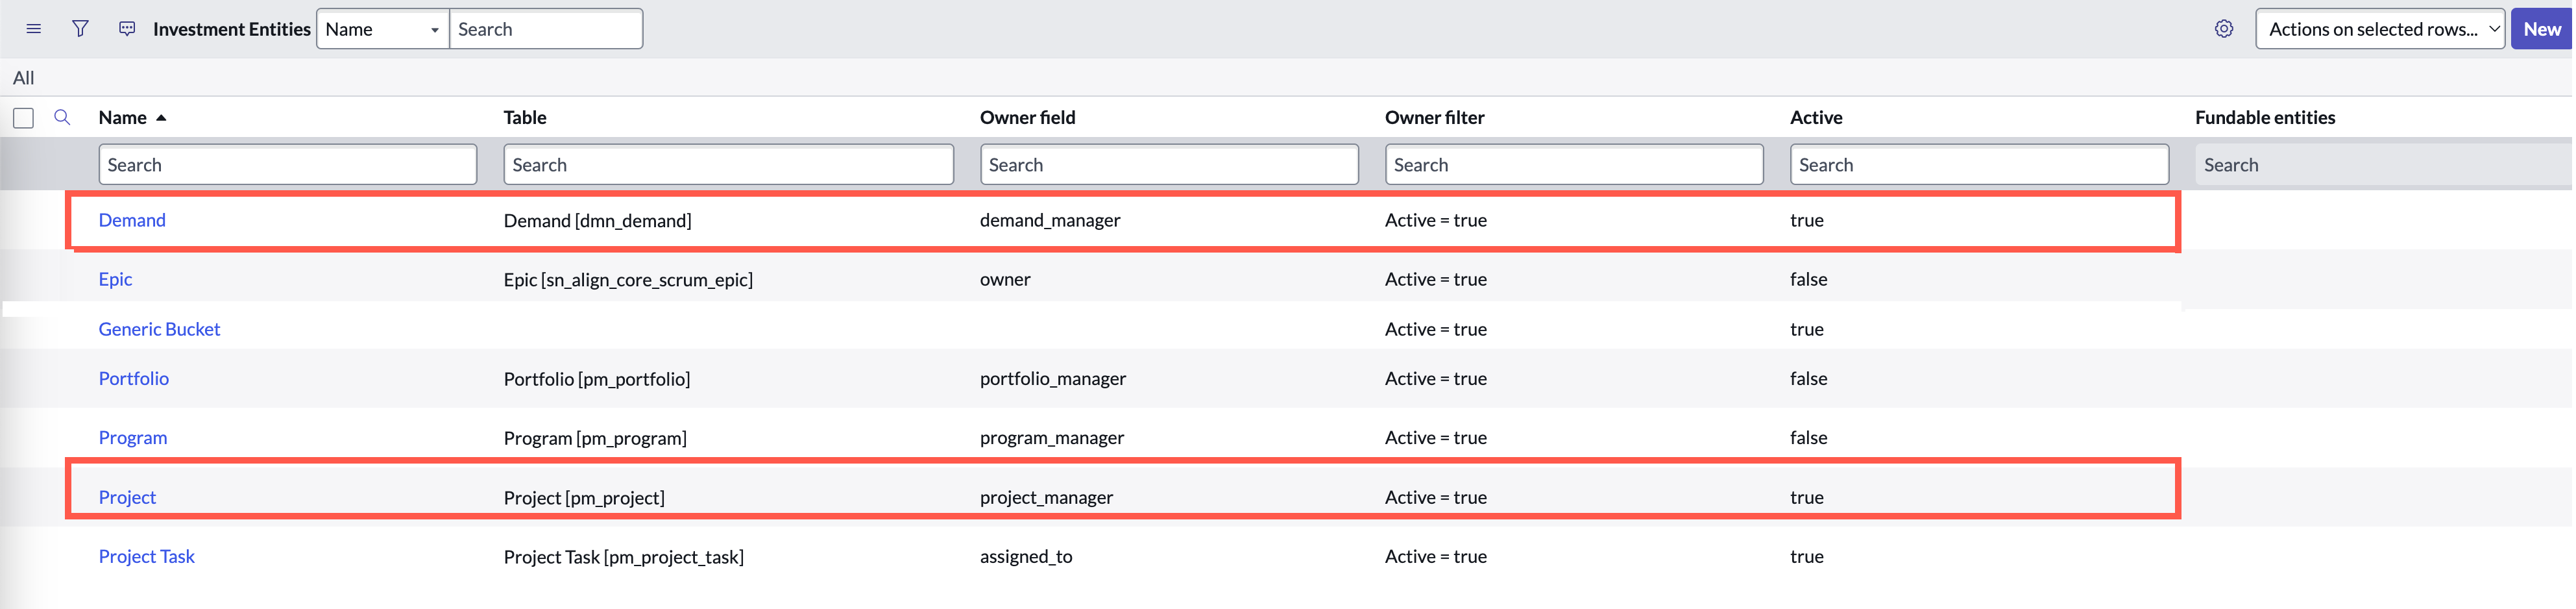Click the 'true' Active value for Demand

click(x=1807, y=221)
